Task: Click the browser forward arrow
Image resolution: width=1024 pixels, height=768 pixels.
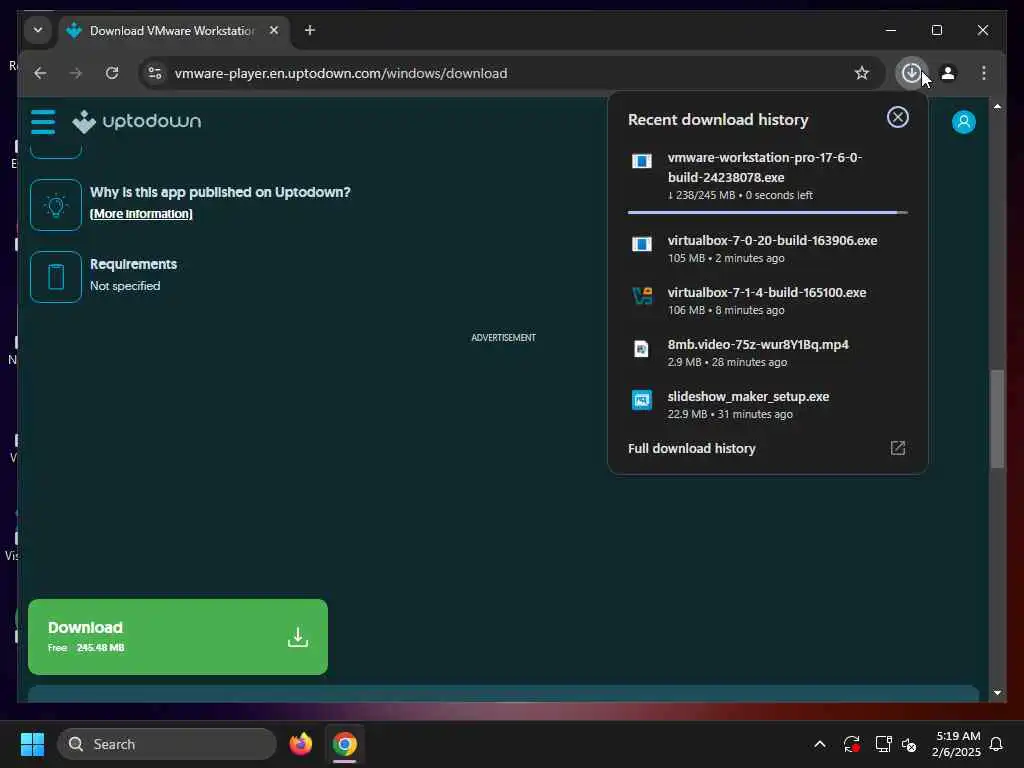Action: click(76, 73)
